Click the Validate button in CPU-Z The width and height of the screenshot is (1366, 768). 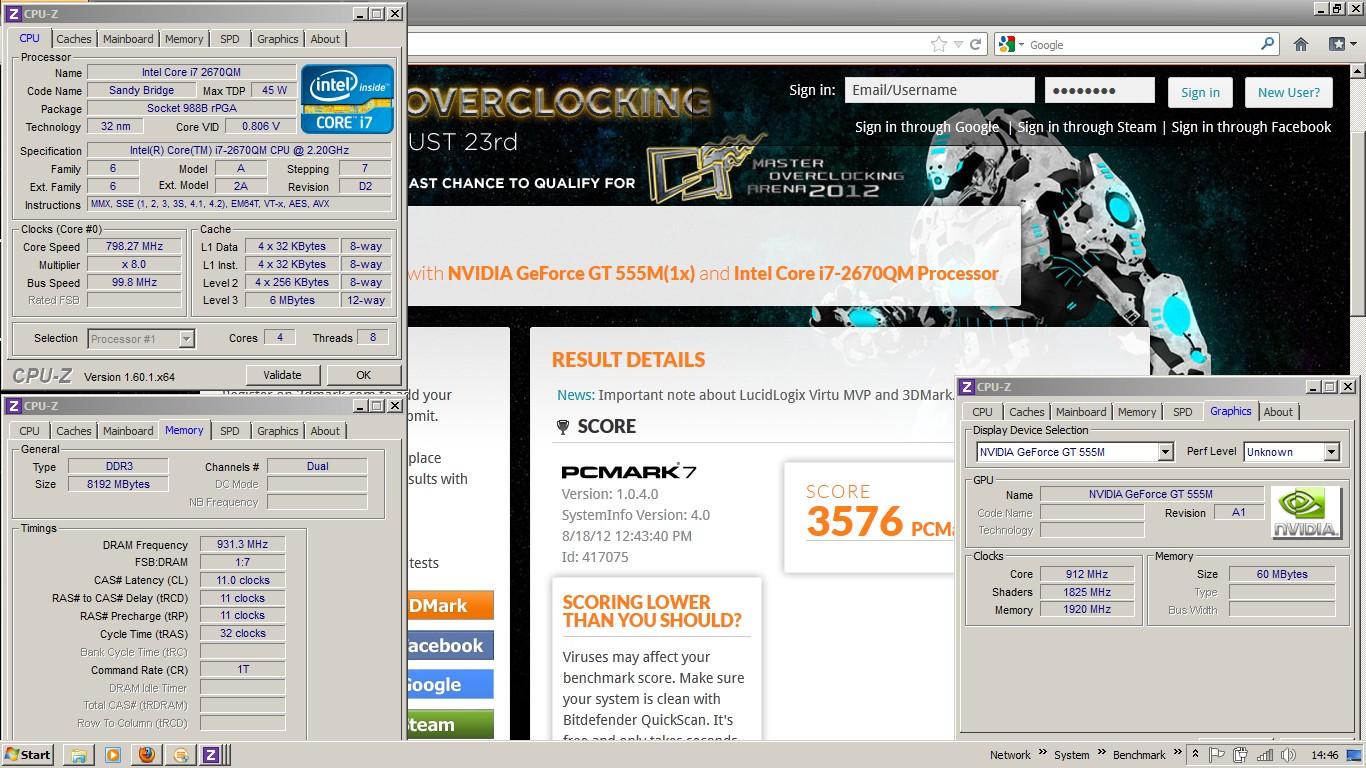[282, 375]
